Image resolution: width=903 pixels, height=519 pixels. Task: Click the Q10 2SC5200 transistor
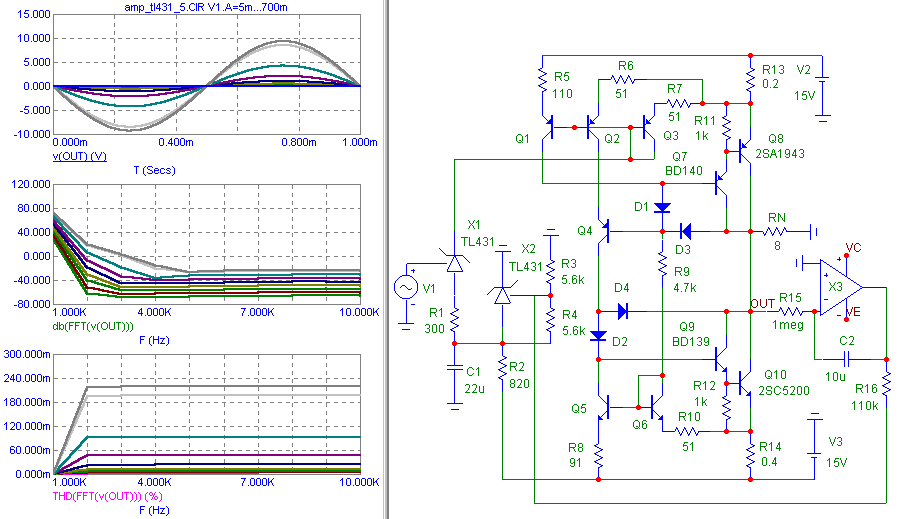[x=745, y=383]
